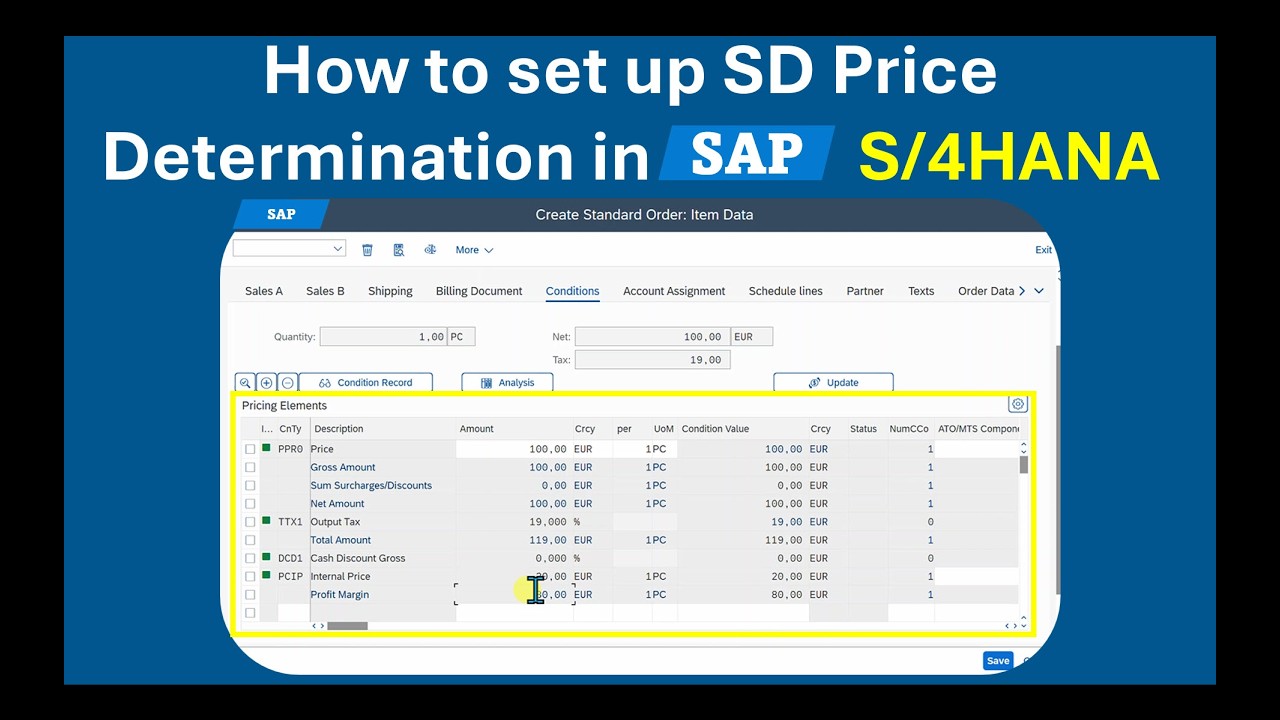
Task: Click the Update button
Action: point(833,383)
